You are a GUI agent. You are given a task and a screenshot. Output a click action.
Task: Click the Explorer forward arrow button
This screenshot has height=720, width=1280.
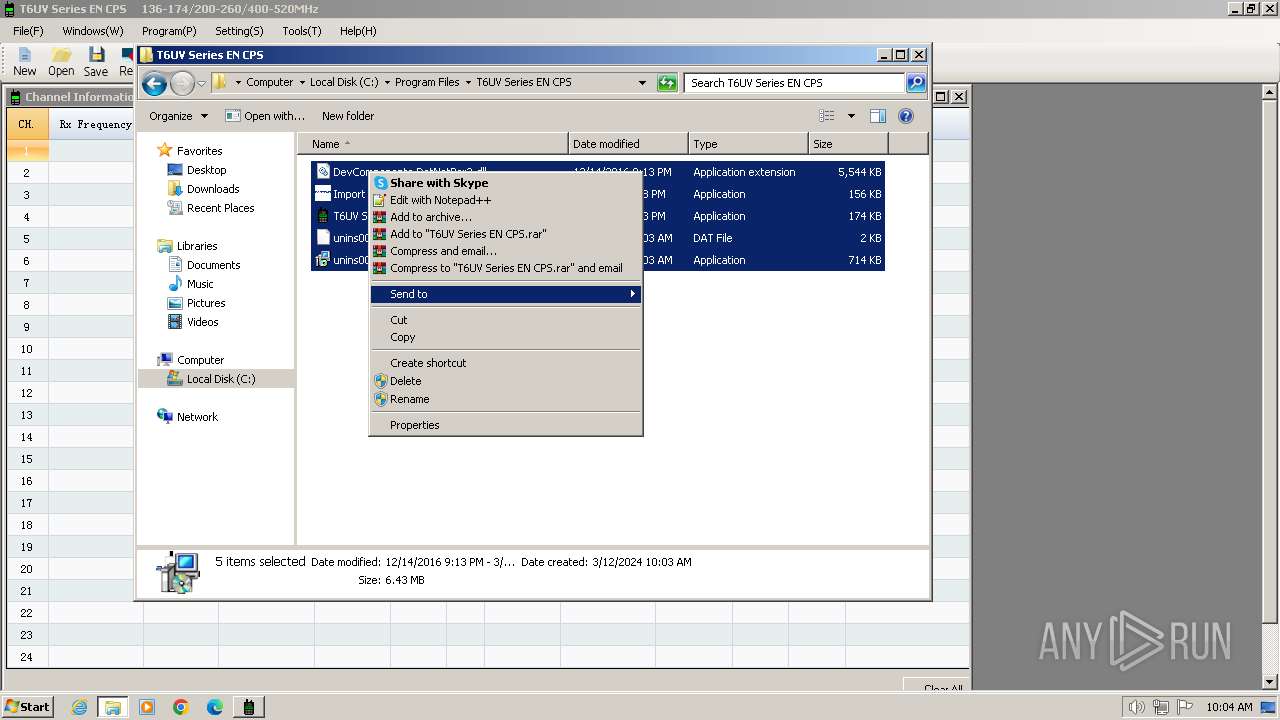tap(182, 83)
